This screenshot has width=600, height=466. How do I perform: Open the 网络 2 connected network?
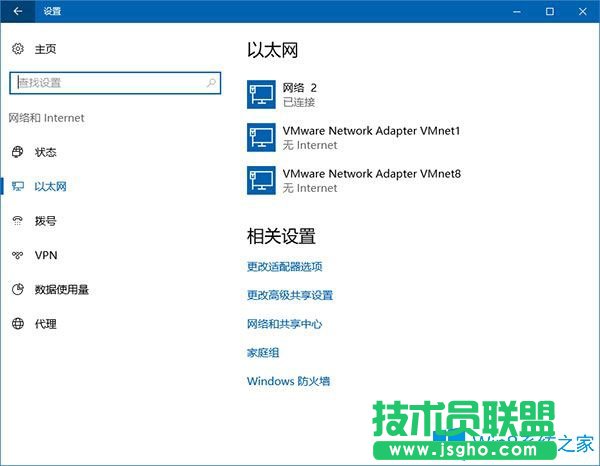(x=300, y=95)
